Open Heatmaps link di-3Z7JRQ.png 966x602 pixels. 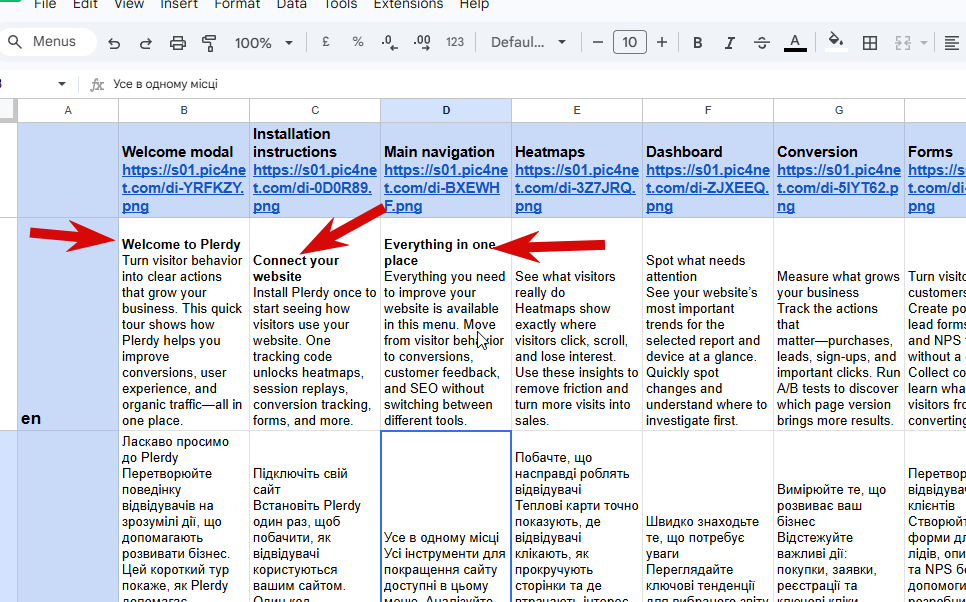point(576,188)
